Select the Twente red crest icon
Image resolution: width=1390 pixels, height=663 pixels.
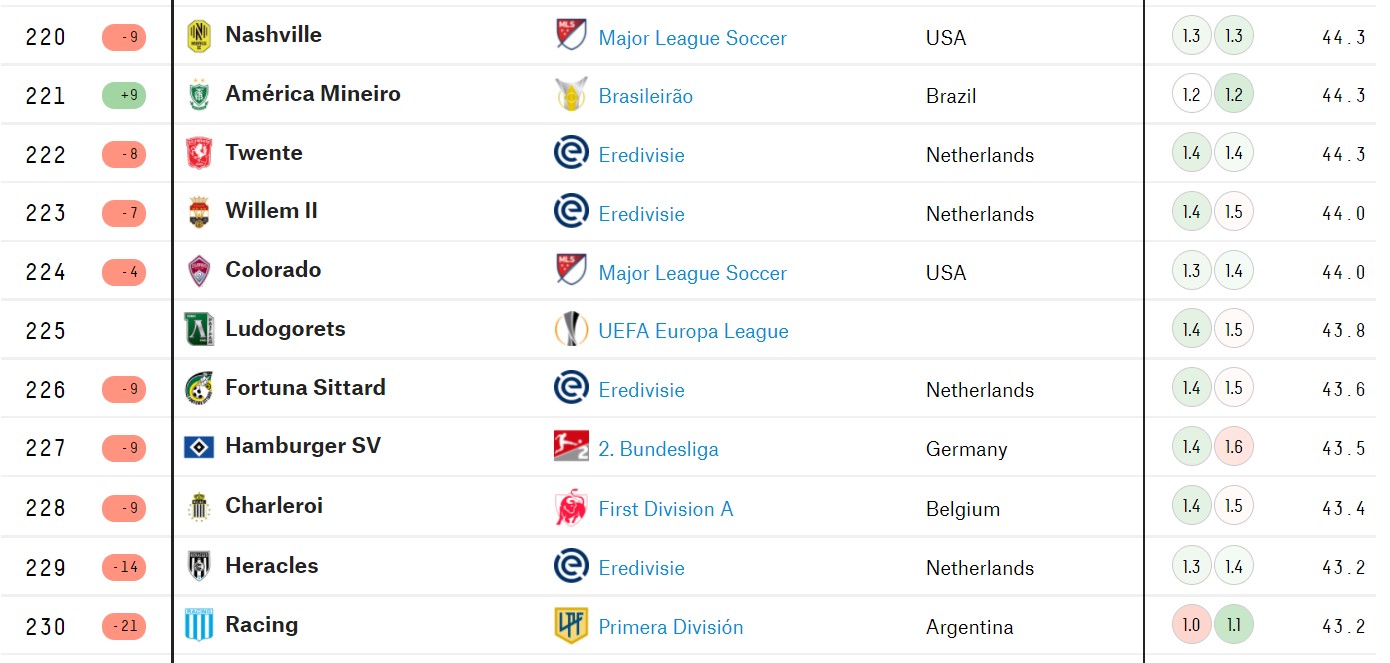[x=199, y=154]
